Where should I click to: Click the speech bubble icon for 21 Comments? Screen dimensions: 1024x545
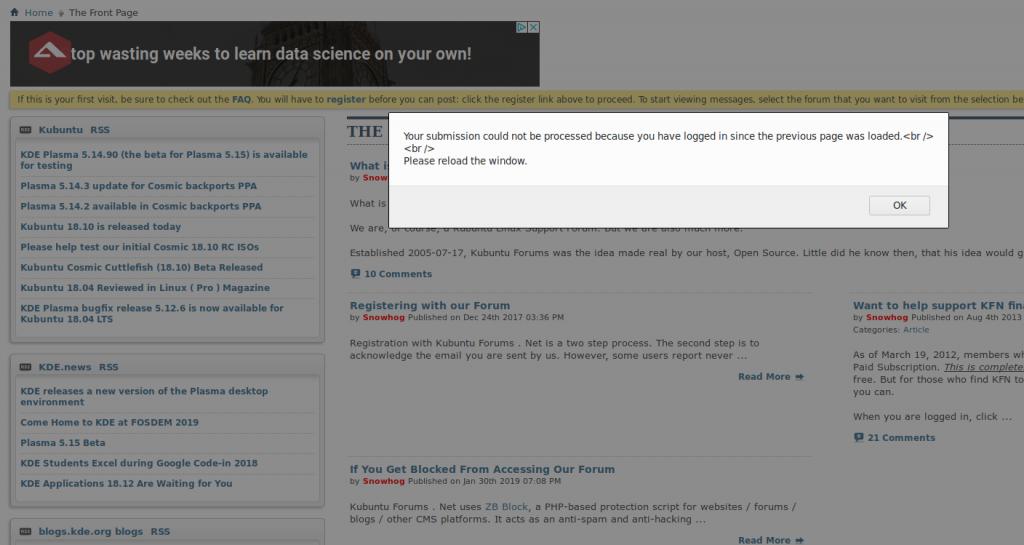click(x=859, y=438)
